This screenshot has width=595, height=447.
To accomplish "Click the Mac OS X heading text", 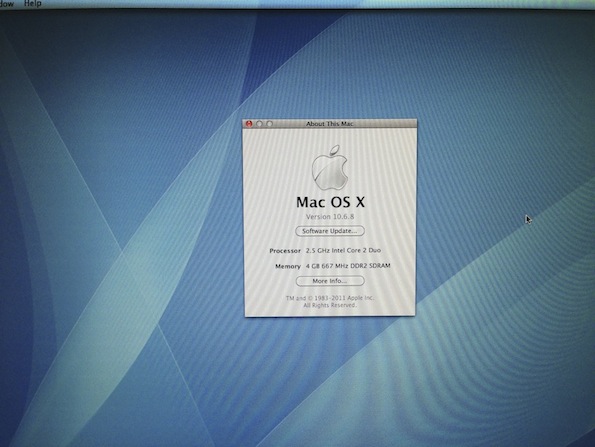I will point(330,202).
